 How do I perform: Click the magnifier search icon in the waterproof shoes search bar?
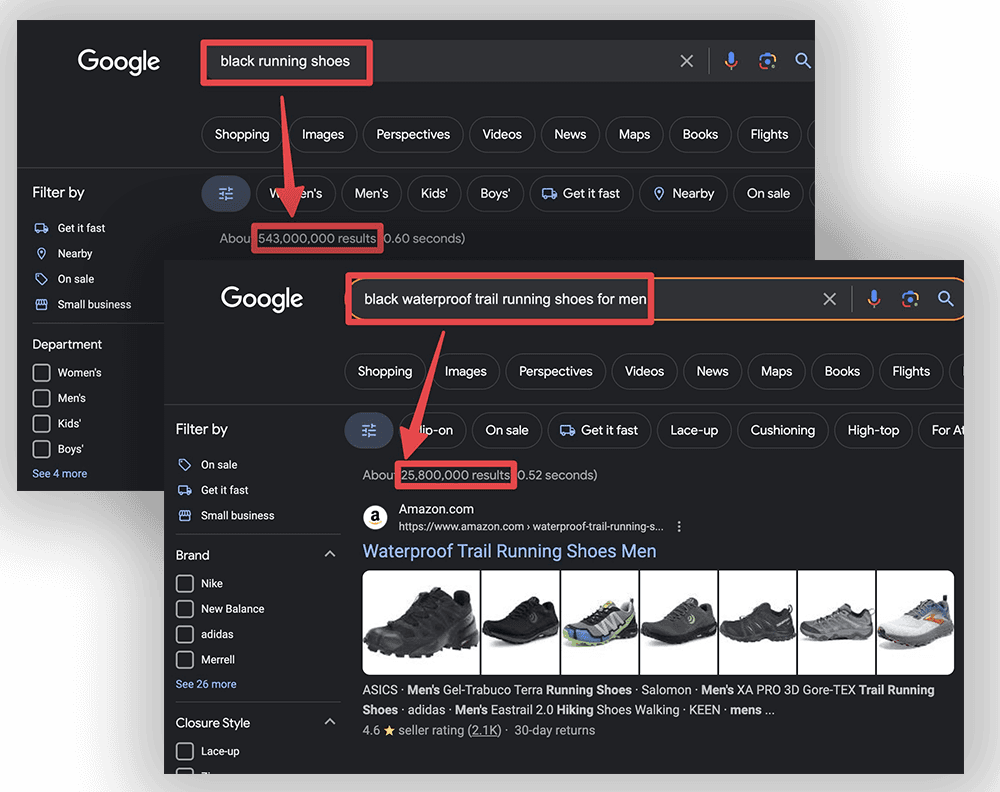pyautogui.click(x=945, y=299)
